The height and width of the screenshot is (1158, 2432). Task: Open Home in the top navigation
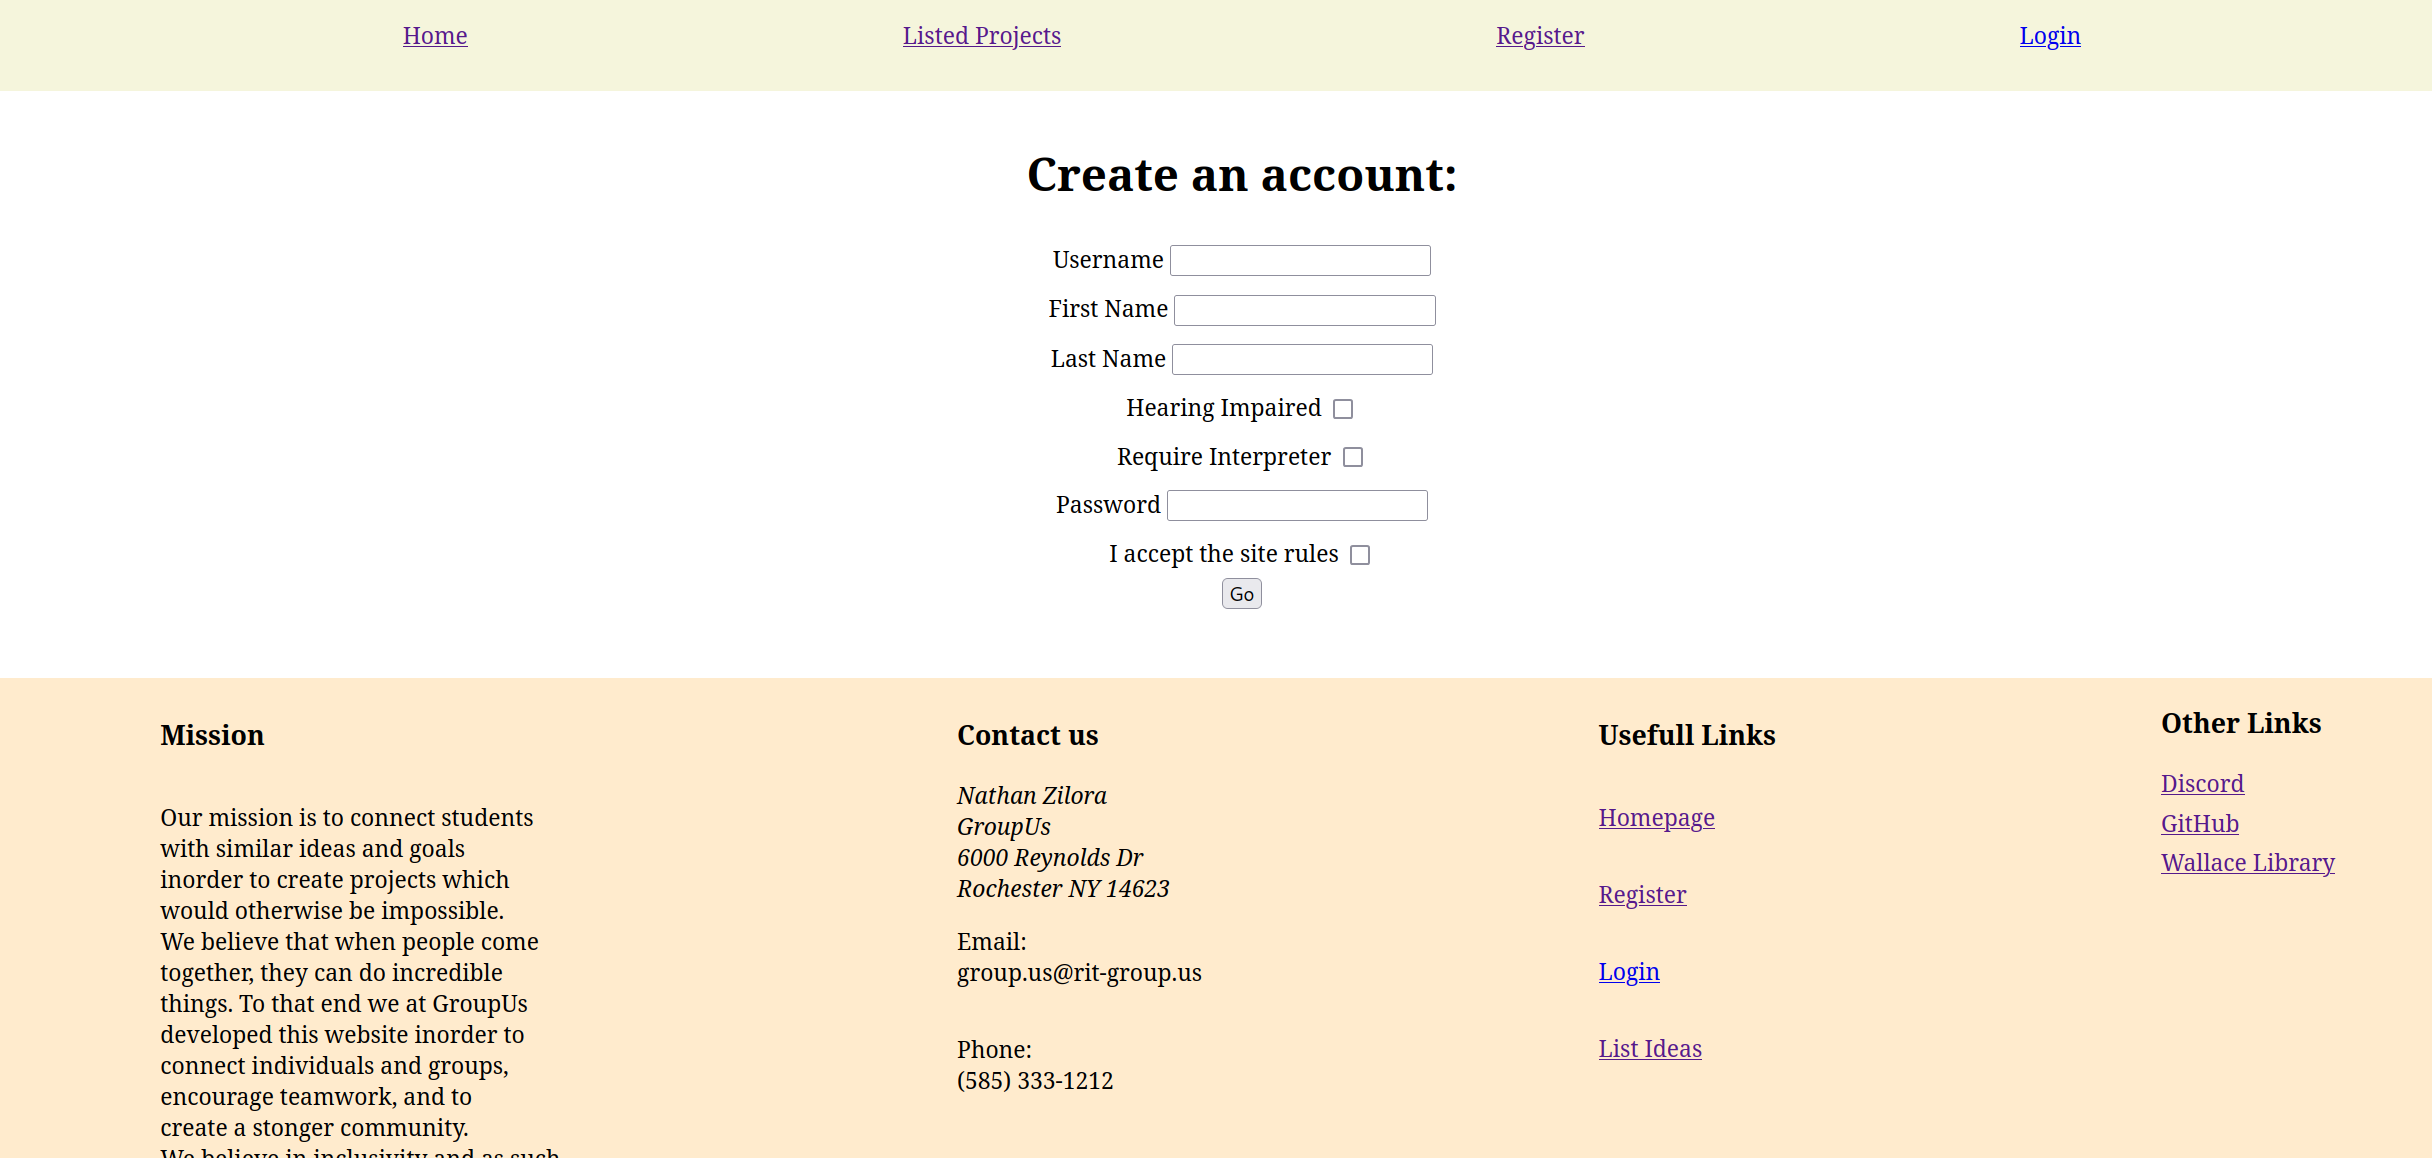tap(435, 36)
